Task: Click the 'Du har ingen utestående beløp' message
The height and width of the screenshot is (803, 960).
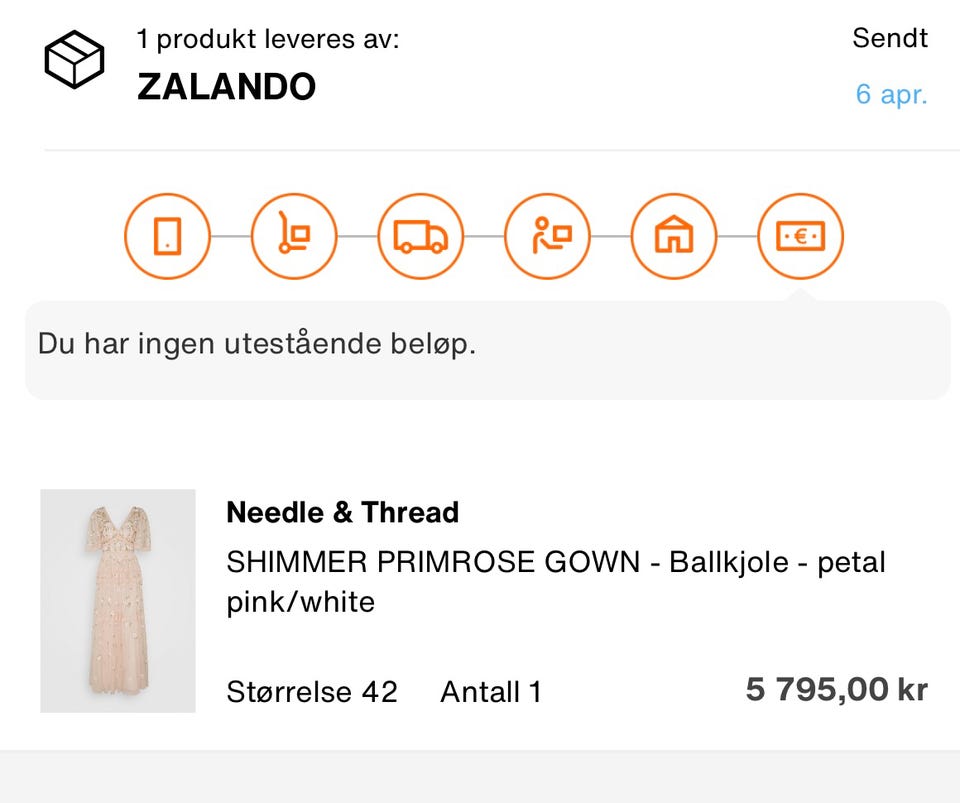Action: pyautogui.click(x=257, y=344)
